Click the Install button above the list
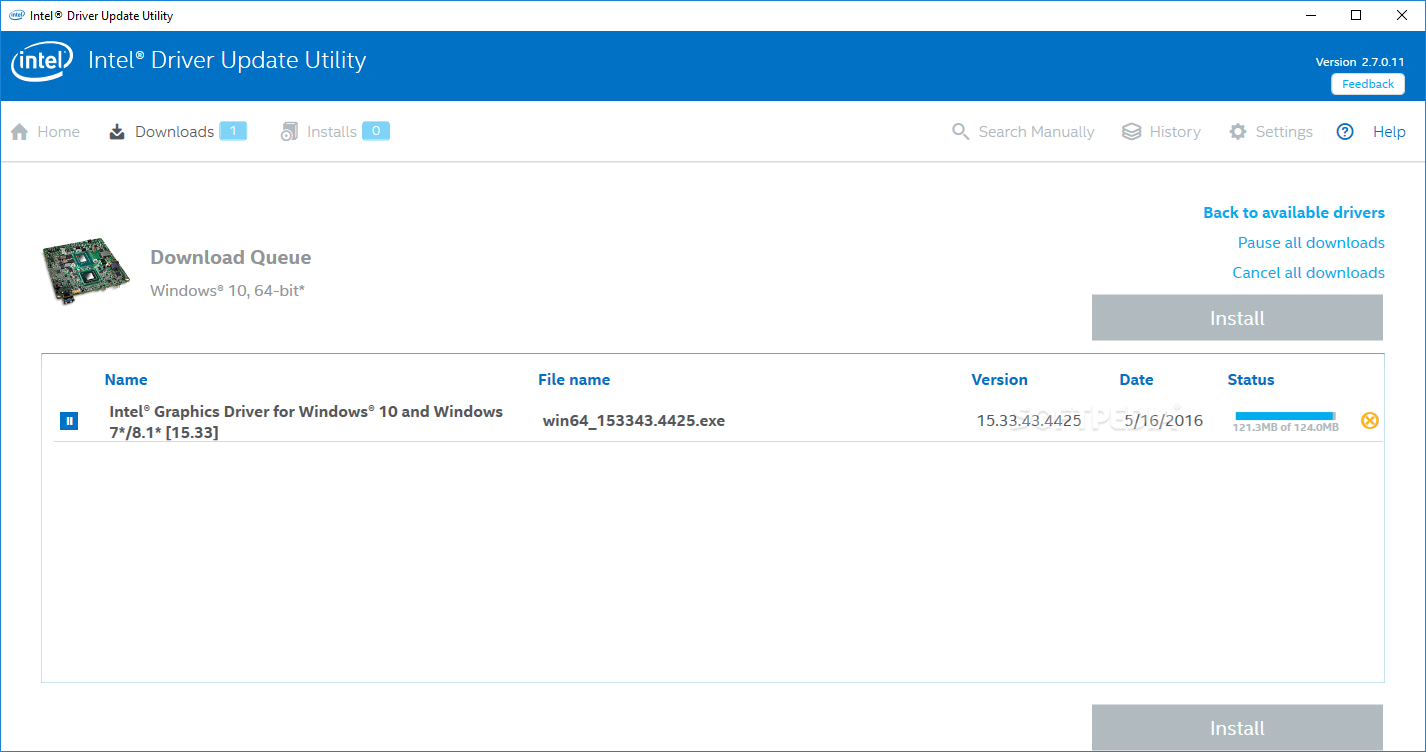The width and height of the screenshot is (1426, 752). pos(1237,318)
